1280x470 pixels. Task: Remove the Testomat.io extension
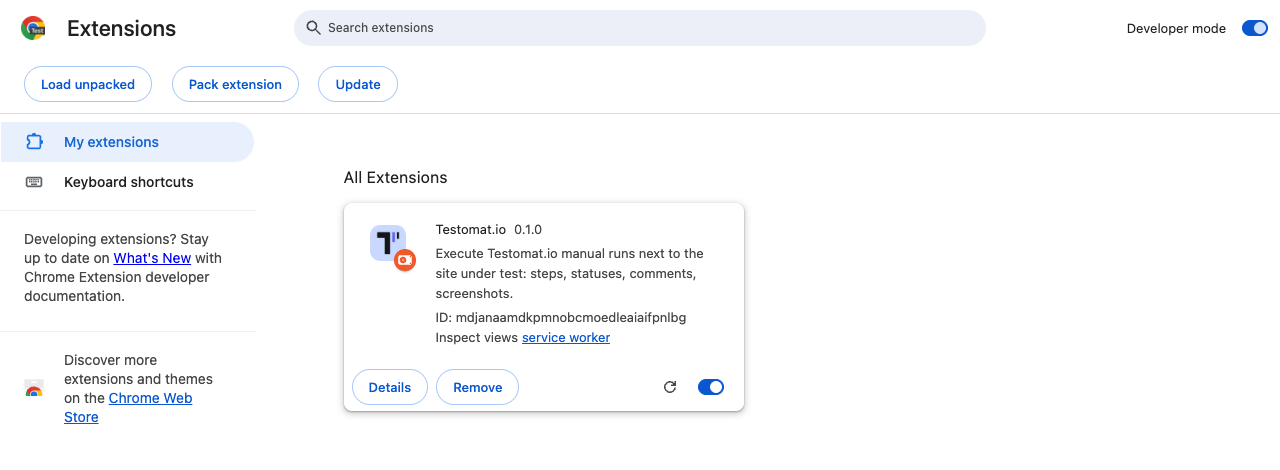pos(477,387)
